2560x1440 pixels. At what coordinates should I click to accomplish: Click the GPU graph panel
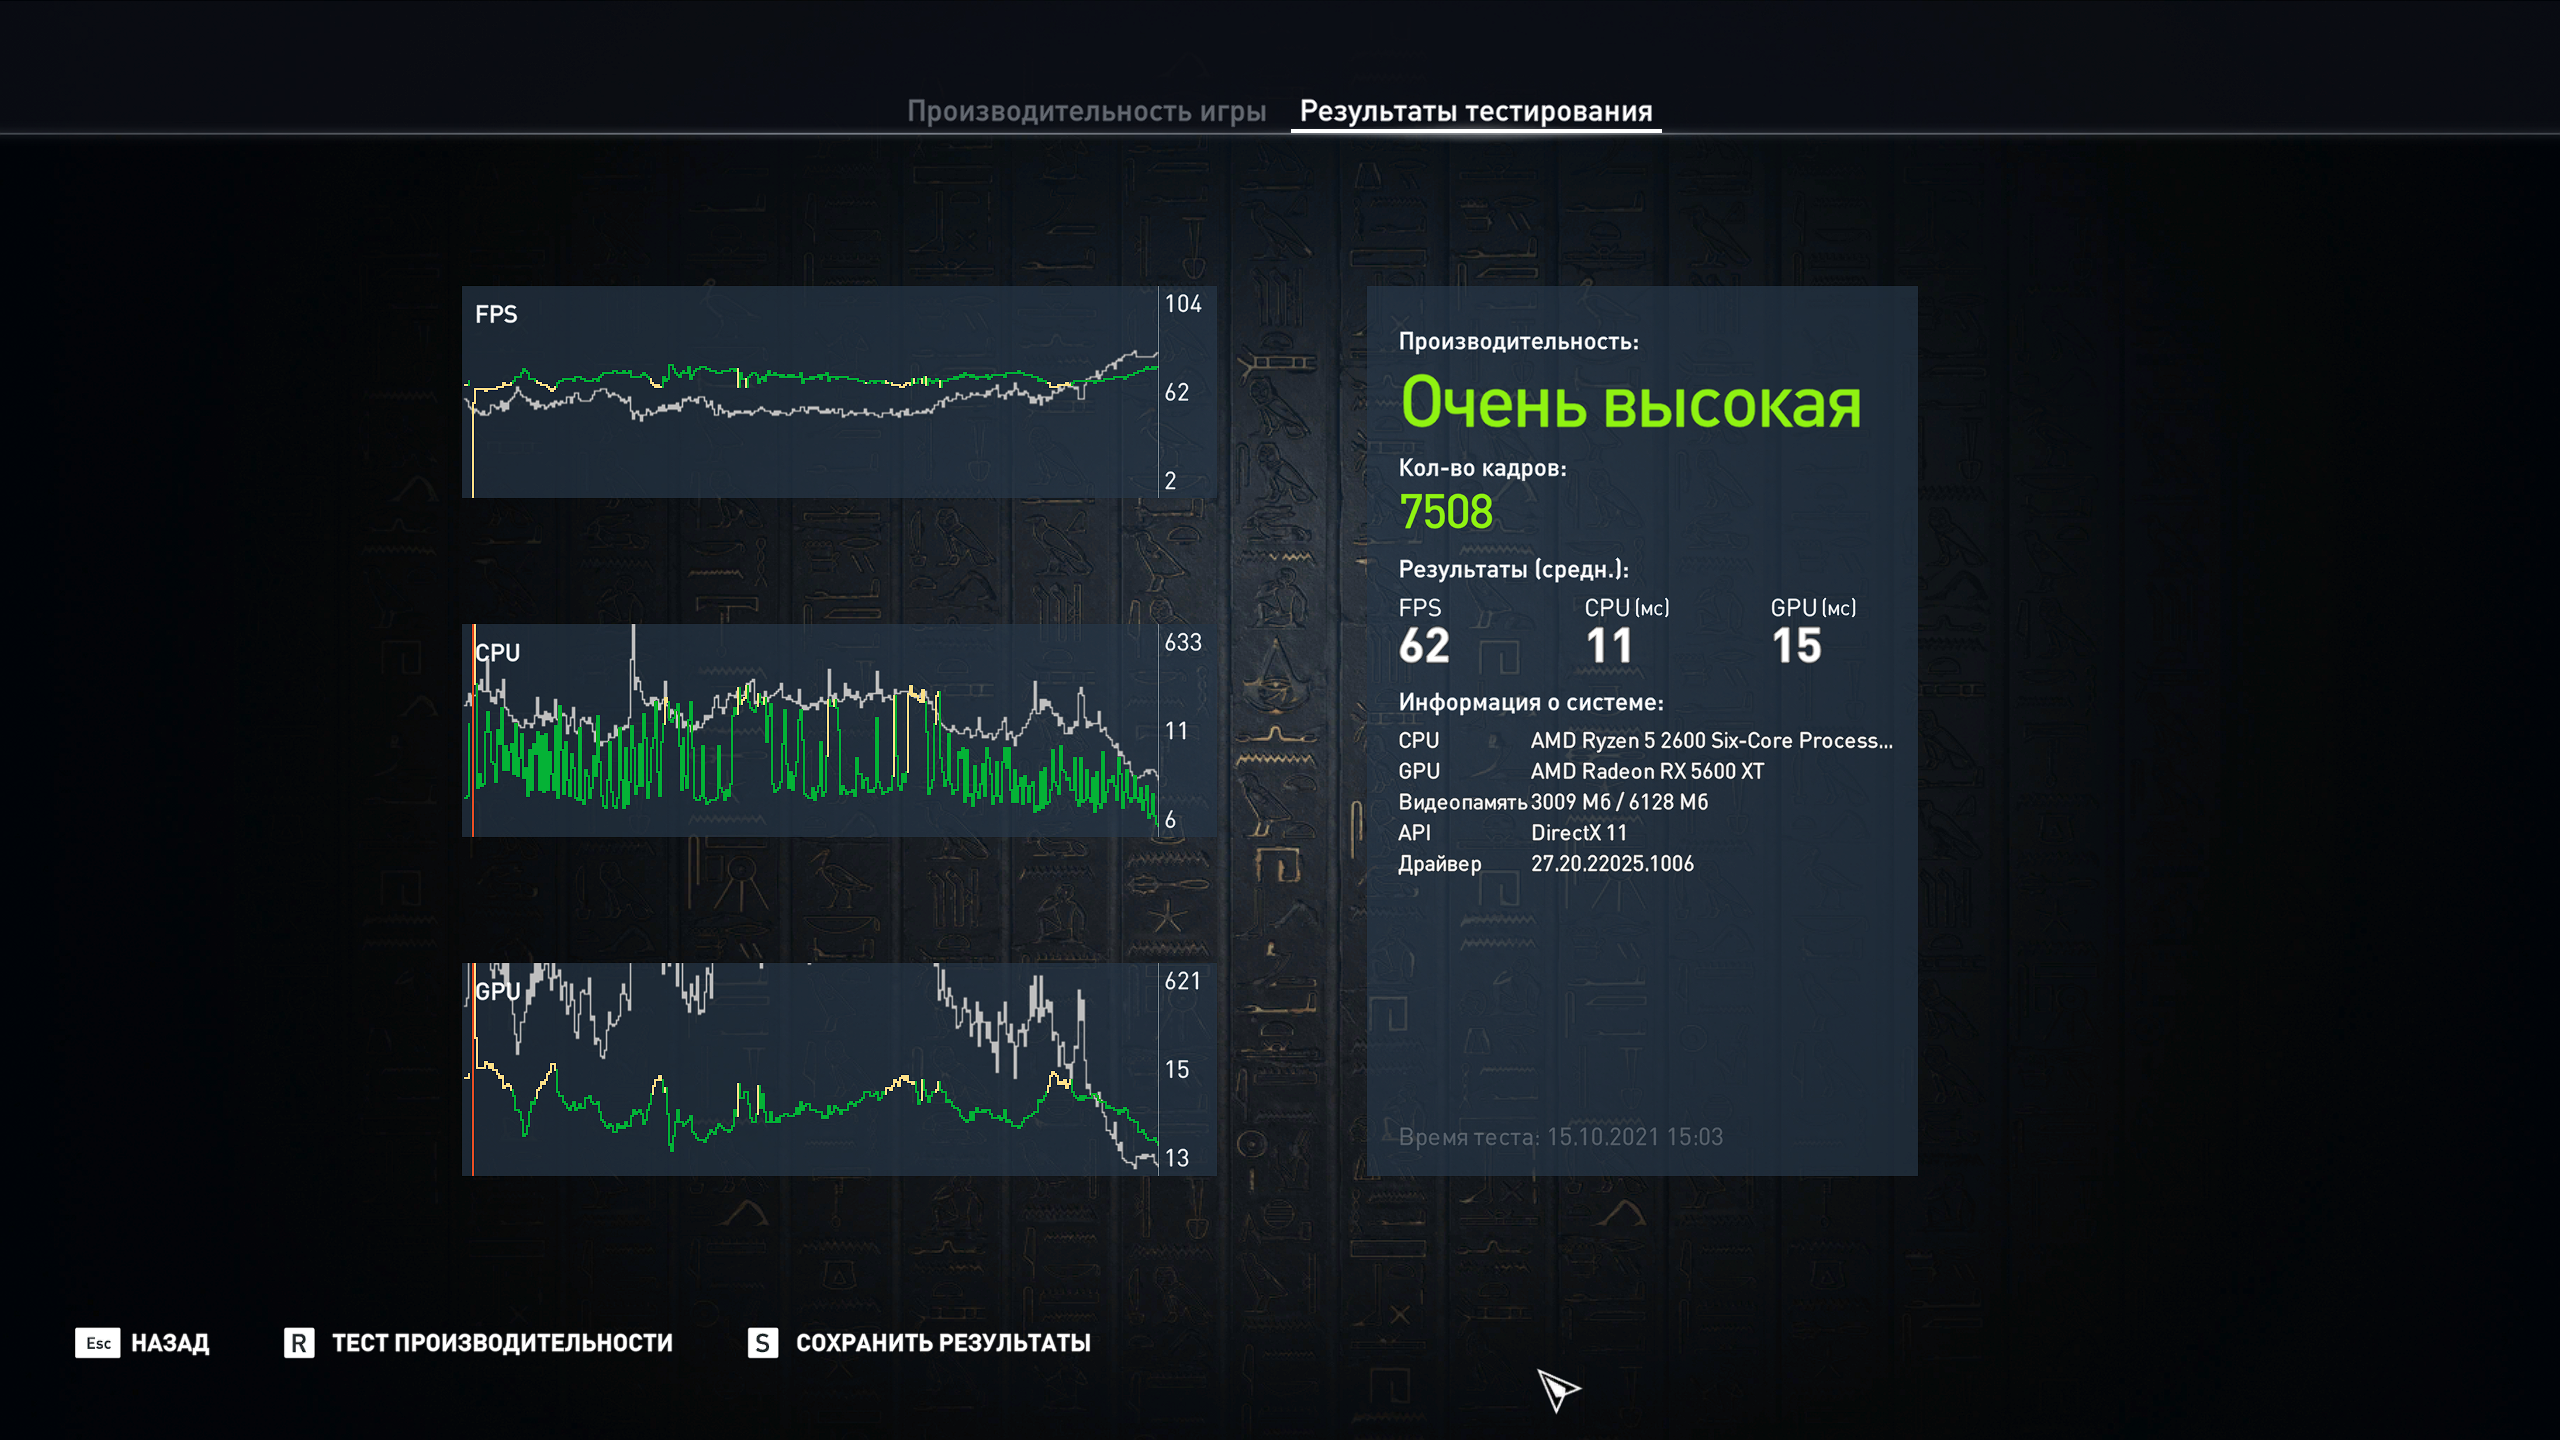(x=810, y=1069)
